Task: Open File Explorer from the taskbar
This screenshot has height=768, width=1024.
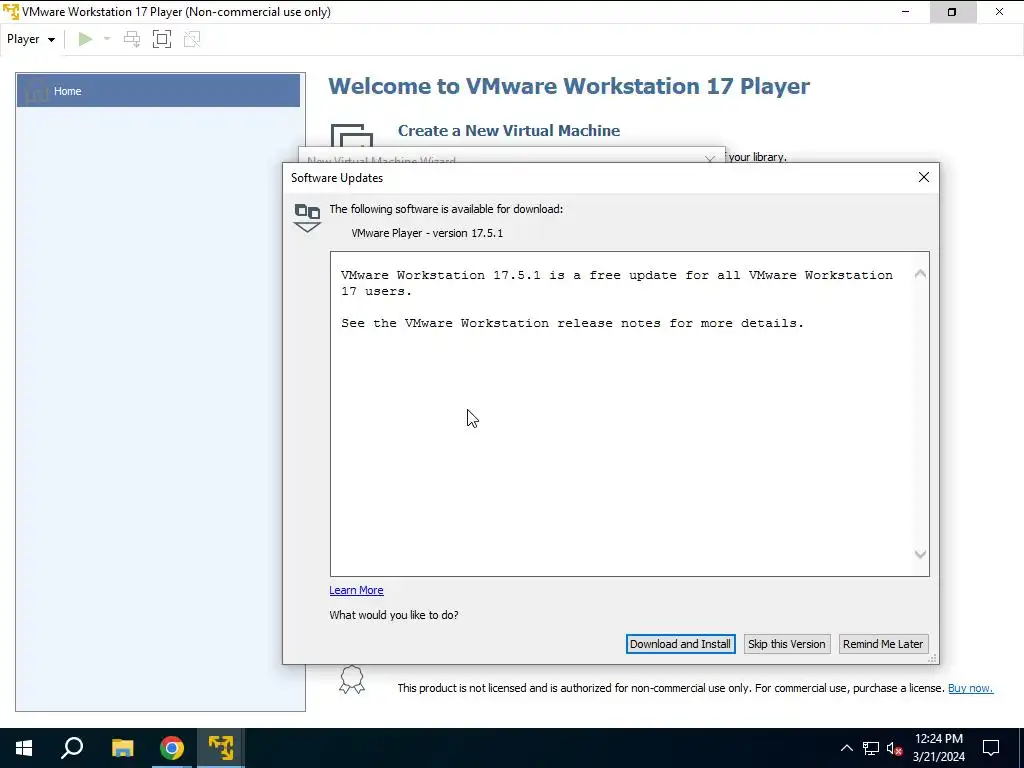Action: (x=122, y=748)
